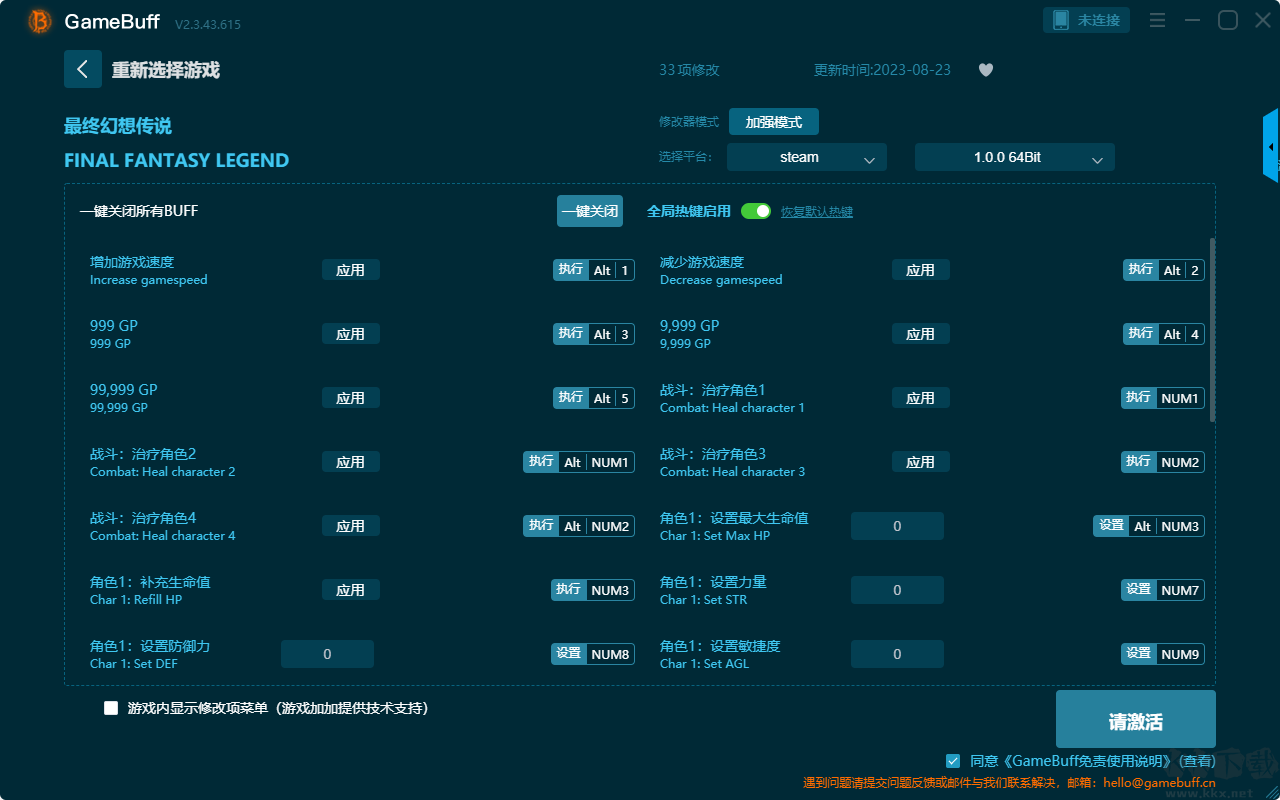Expand the blue side panel arrow tab
The image size is (1280, 800).
click(1271, 146)
